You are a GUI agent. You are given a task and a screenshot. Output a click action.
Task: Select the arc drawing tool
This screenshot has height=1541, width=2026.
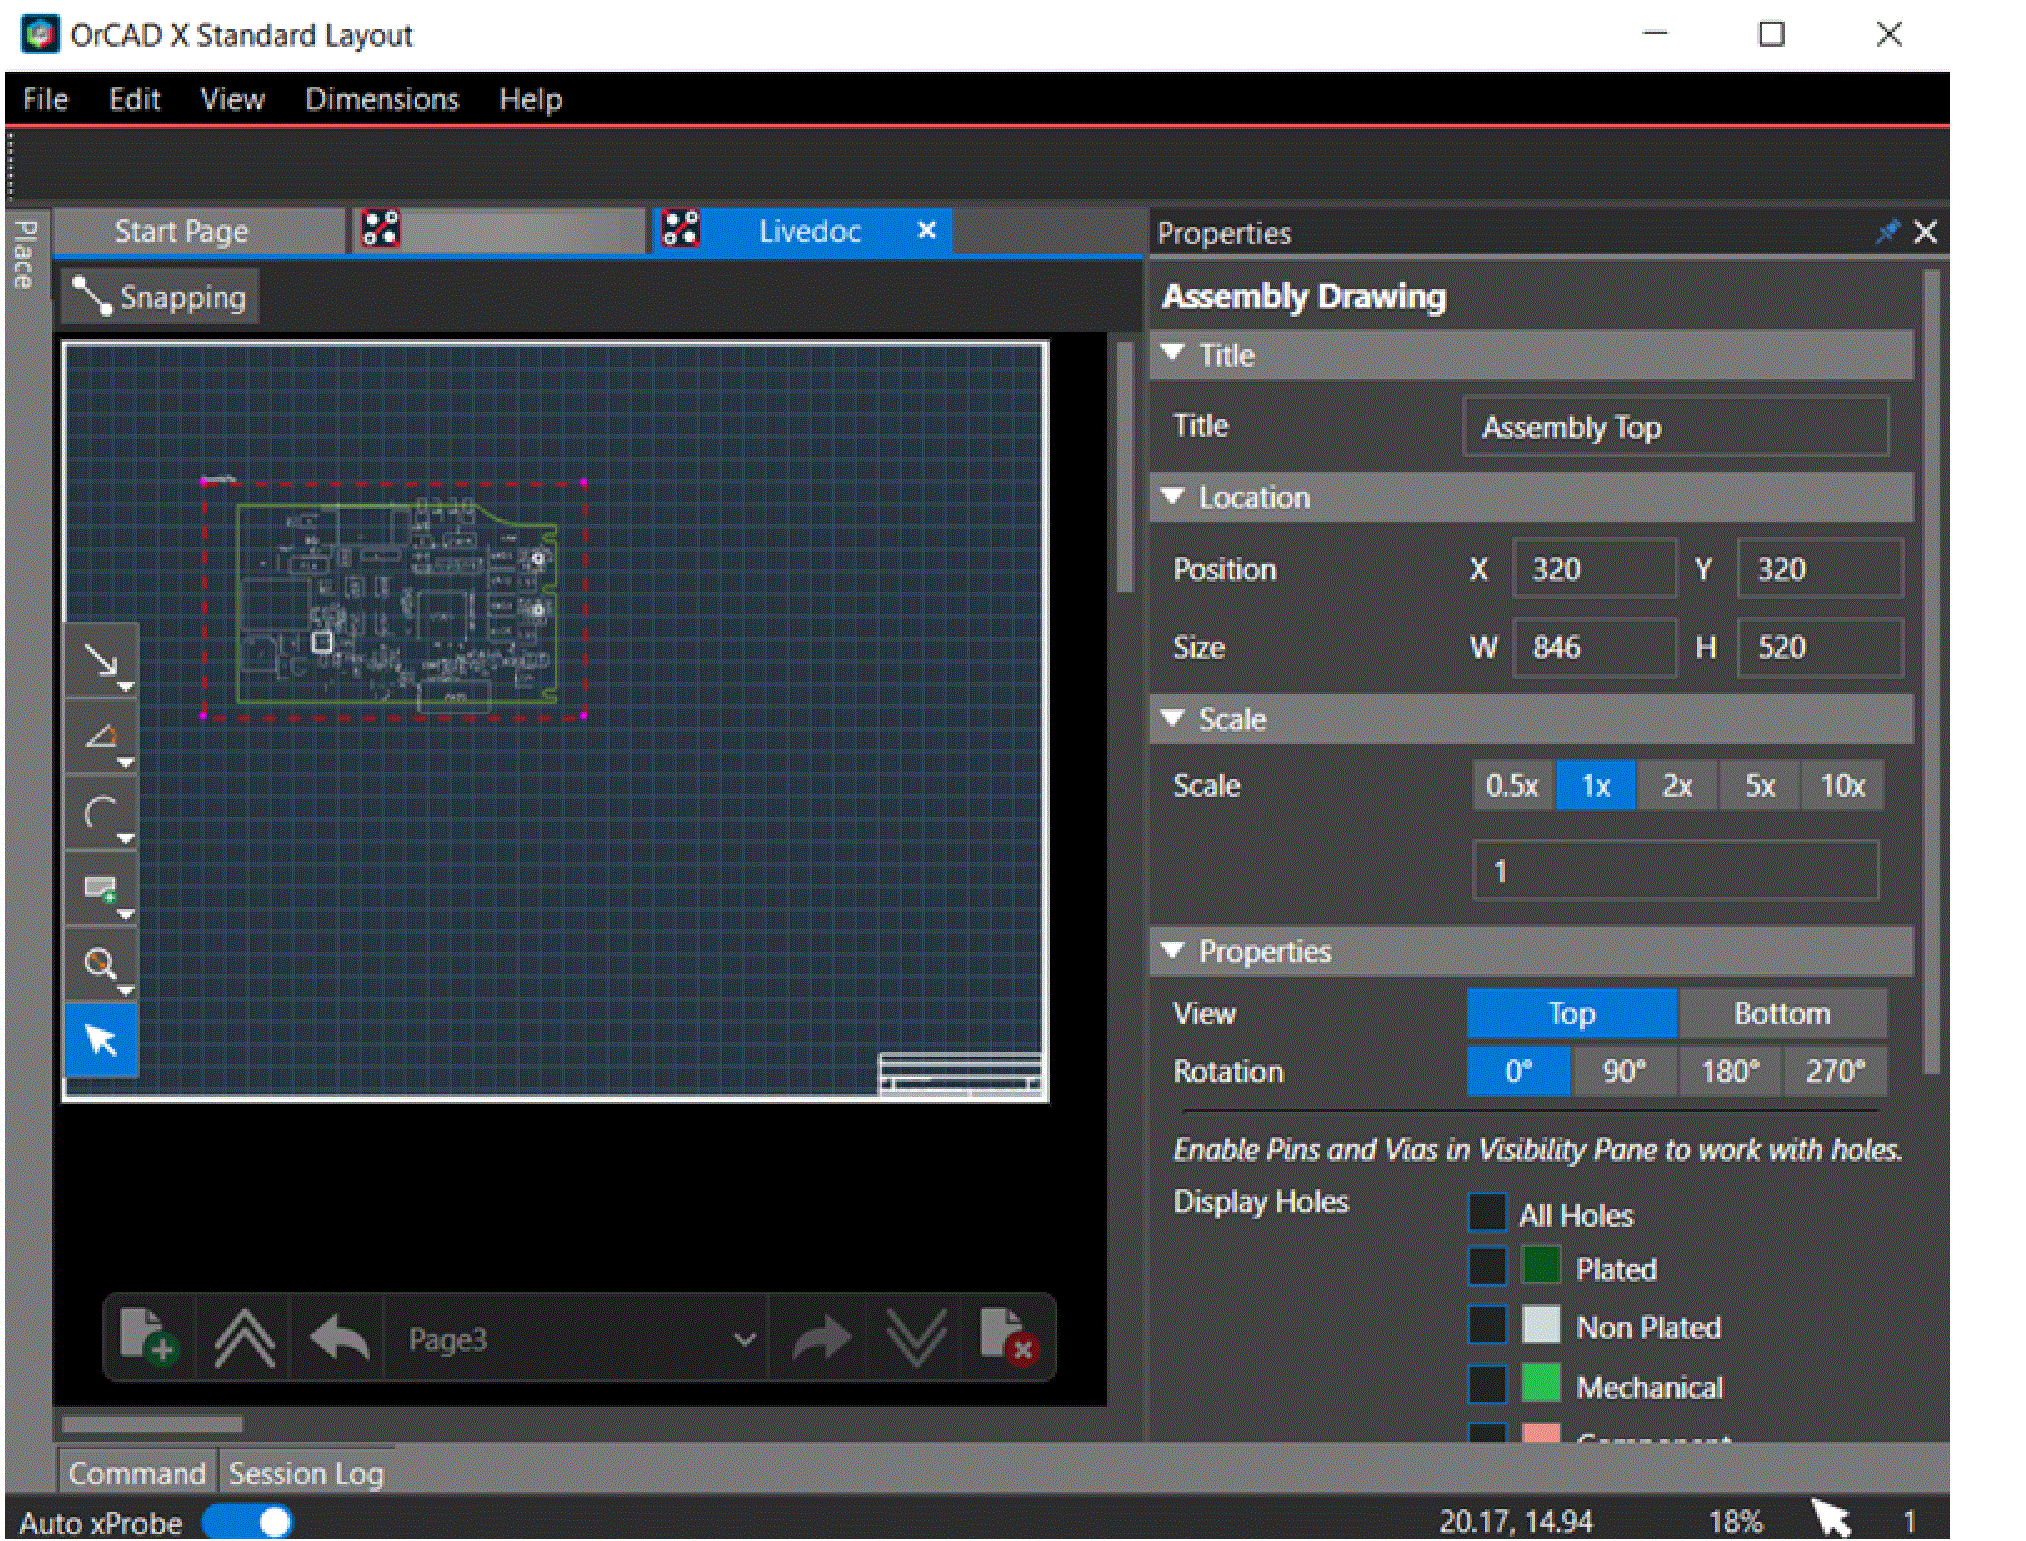[x=100, y=813]
